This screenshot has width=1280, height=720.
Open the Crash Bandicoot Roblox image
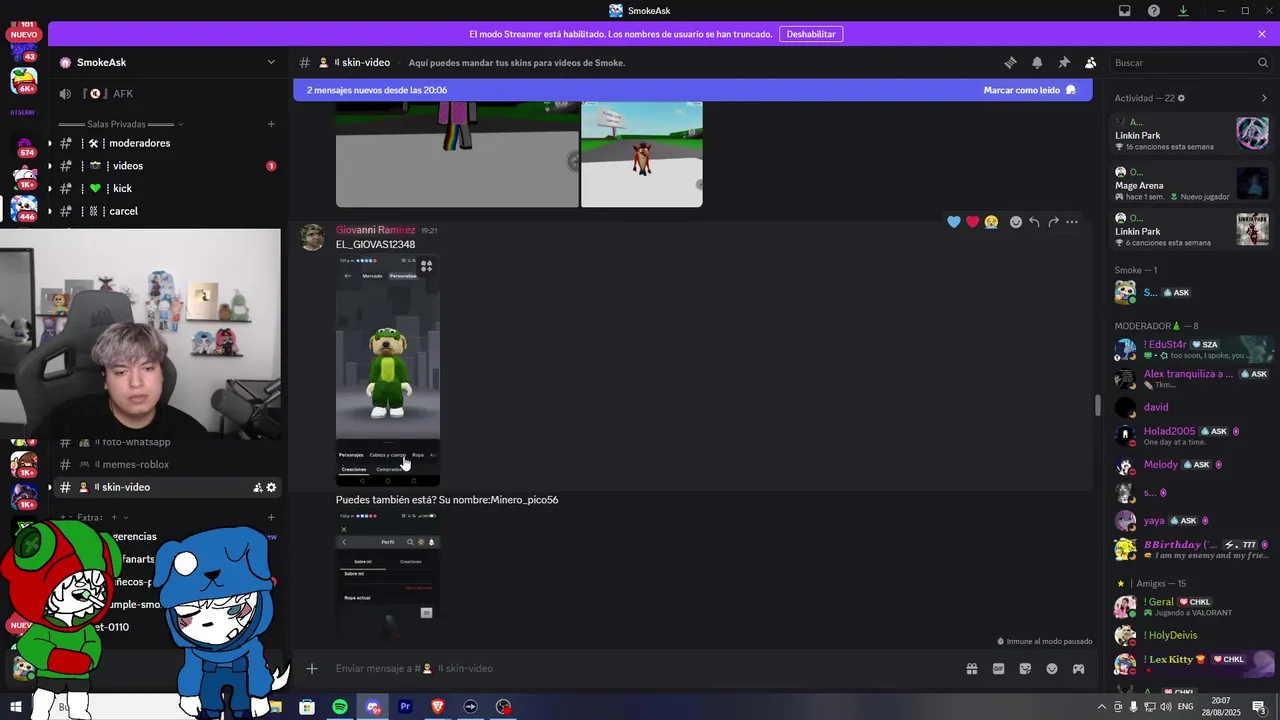tap(642, 154)
